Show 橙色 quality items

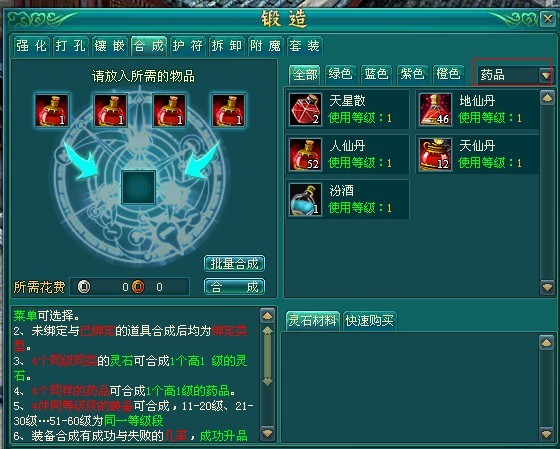(x=448, y=74)
